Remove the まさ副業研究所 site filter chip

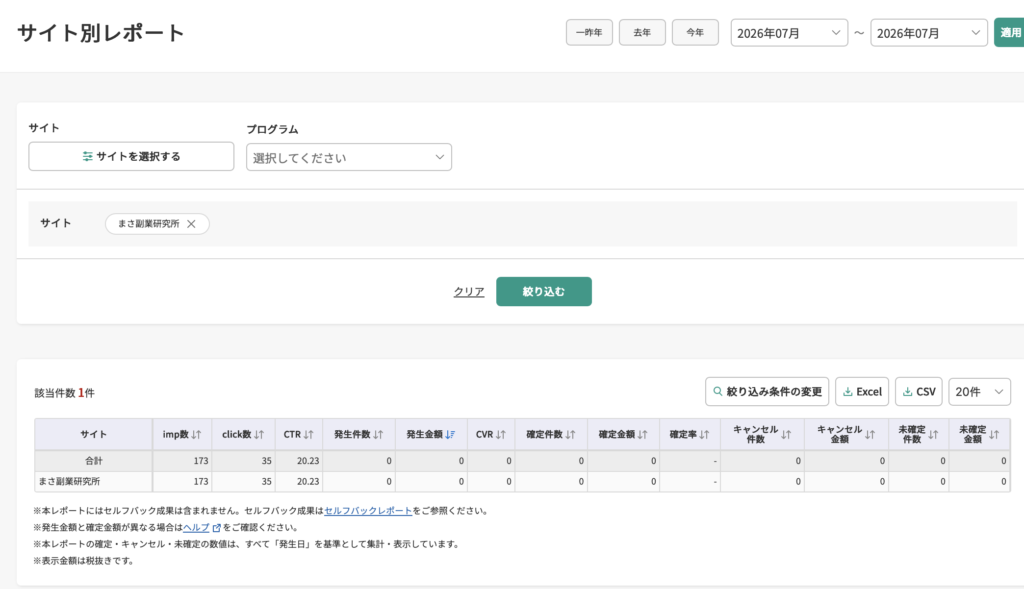[191, 224]
